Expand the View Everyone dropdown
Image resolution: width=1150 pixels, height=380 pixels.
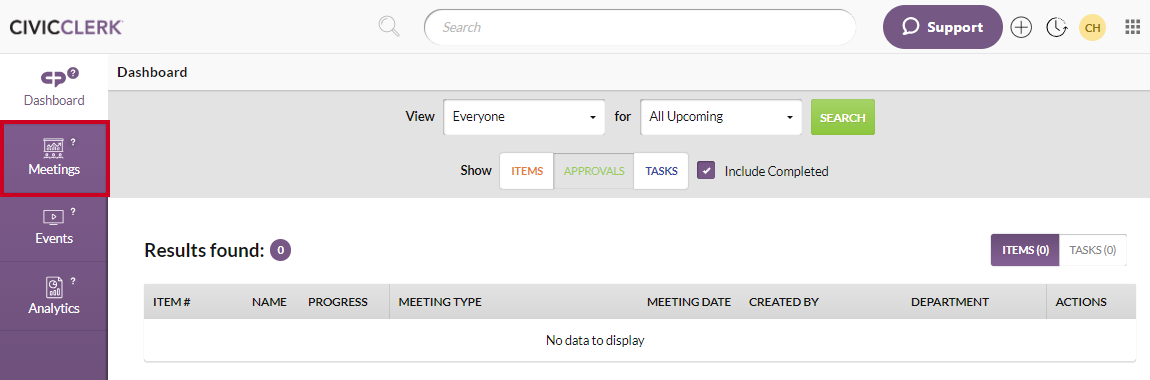[x=524, y=117]
